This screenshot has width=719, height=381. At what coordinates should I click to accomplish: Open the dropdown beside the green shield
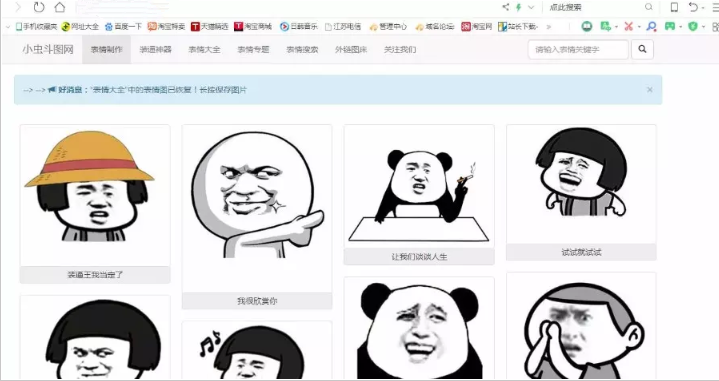tap(703, 27)
